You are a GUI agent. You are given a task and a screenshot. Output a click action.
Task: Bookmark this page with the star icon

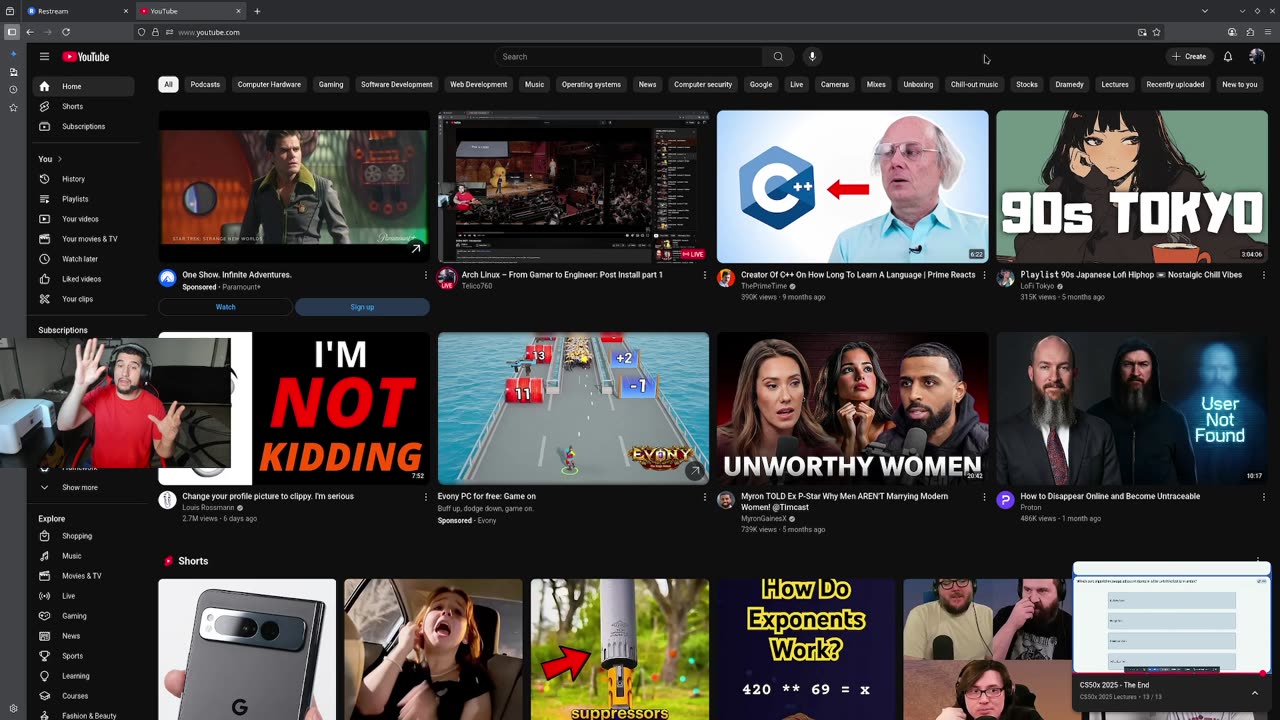pyautogui.click(x=1157, y=32)
